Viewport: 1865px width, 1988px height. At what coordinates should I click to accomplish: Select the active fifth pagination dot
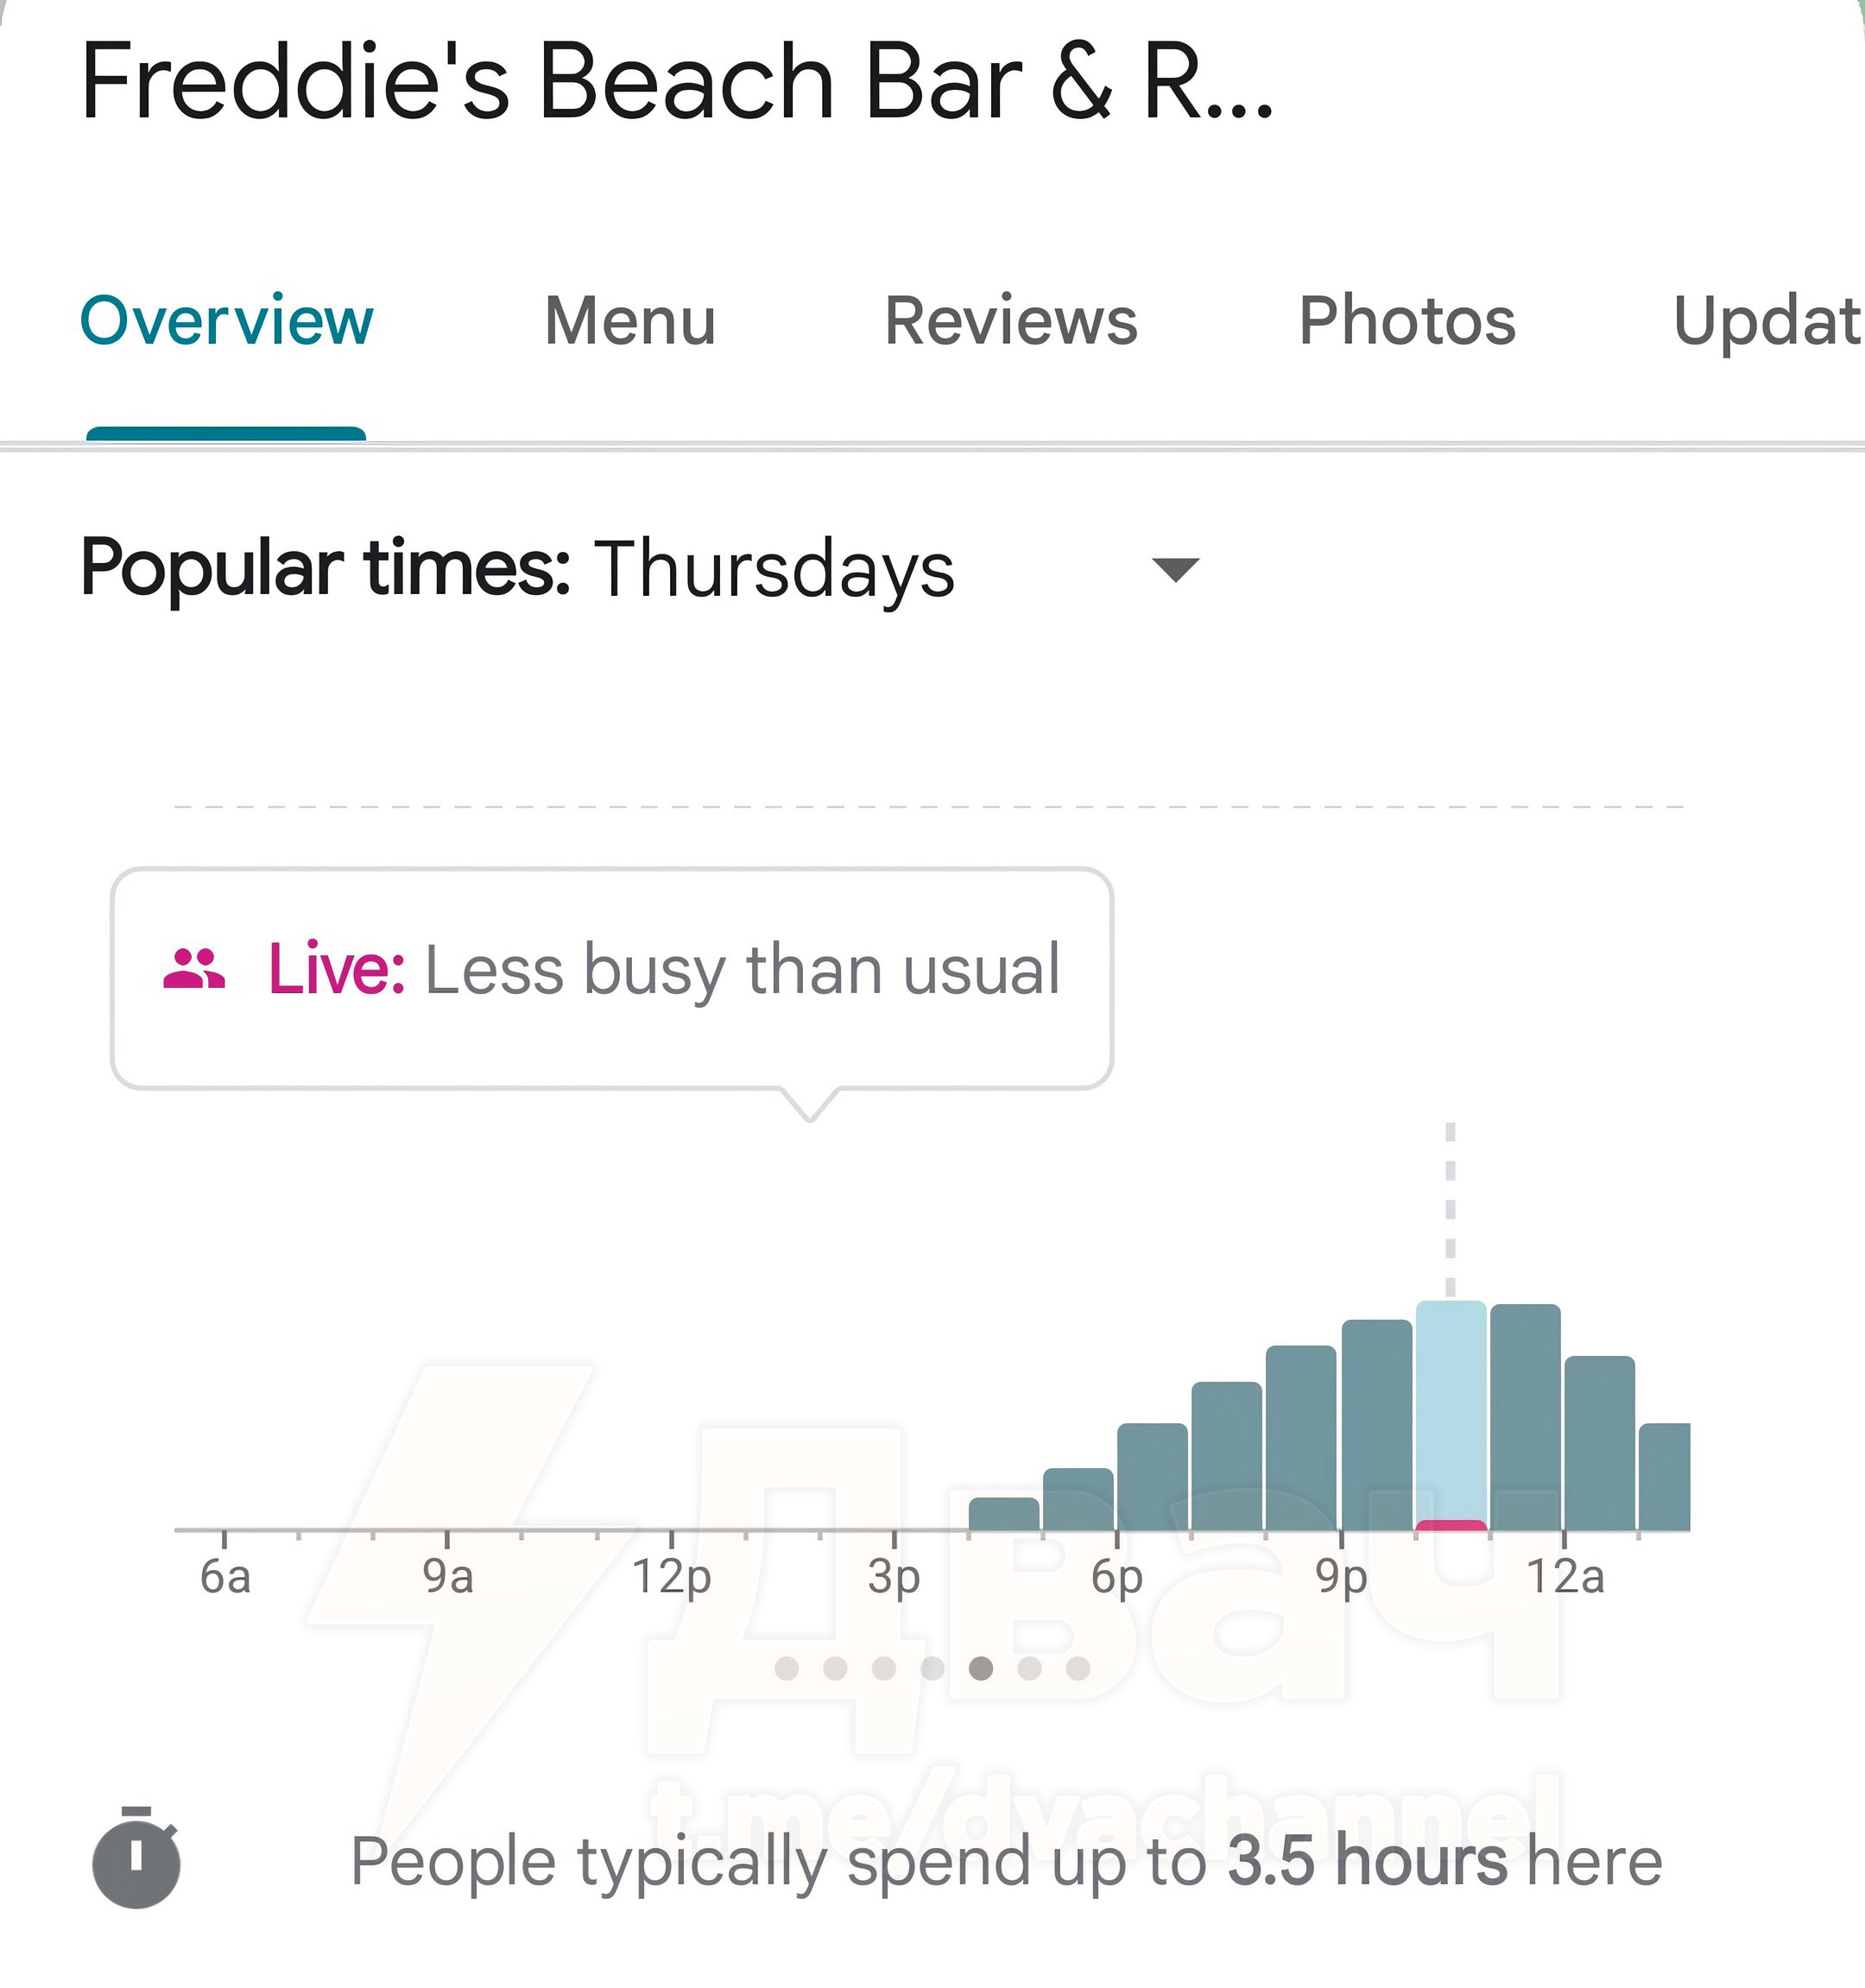tap(981, 1668)
